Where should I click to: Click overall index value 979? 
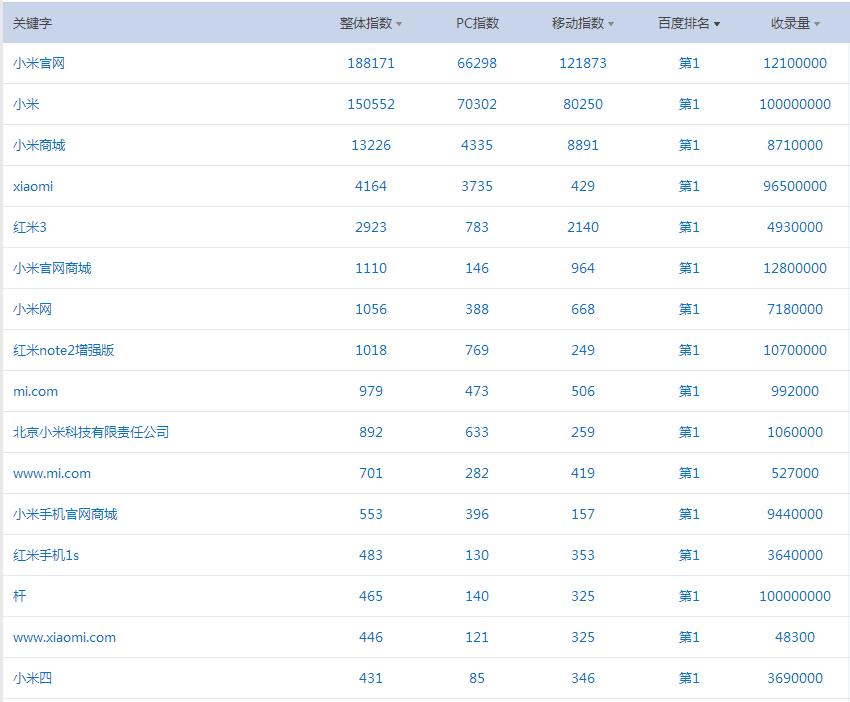371,391
